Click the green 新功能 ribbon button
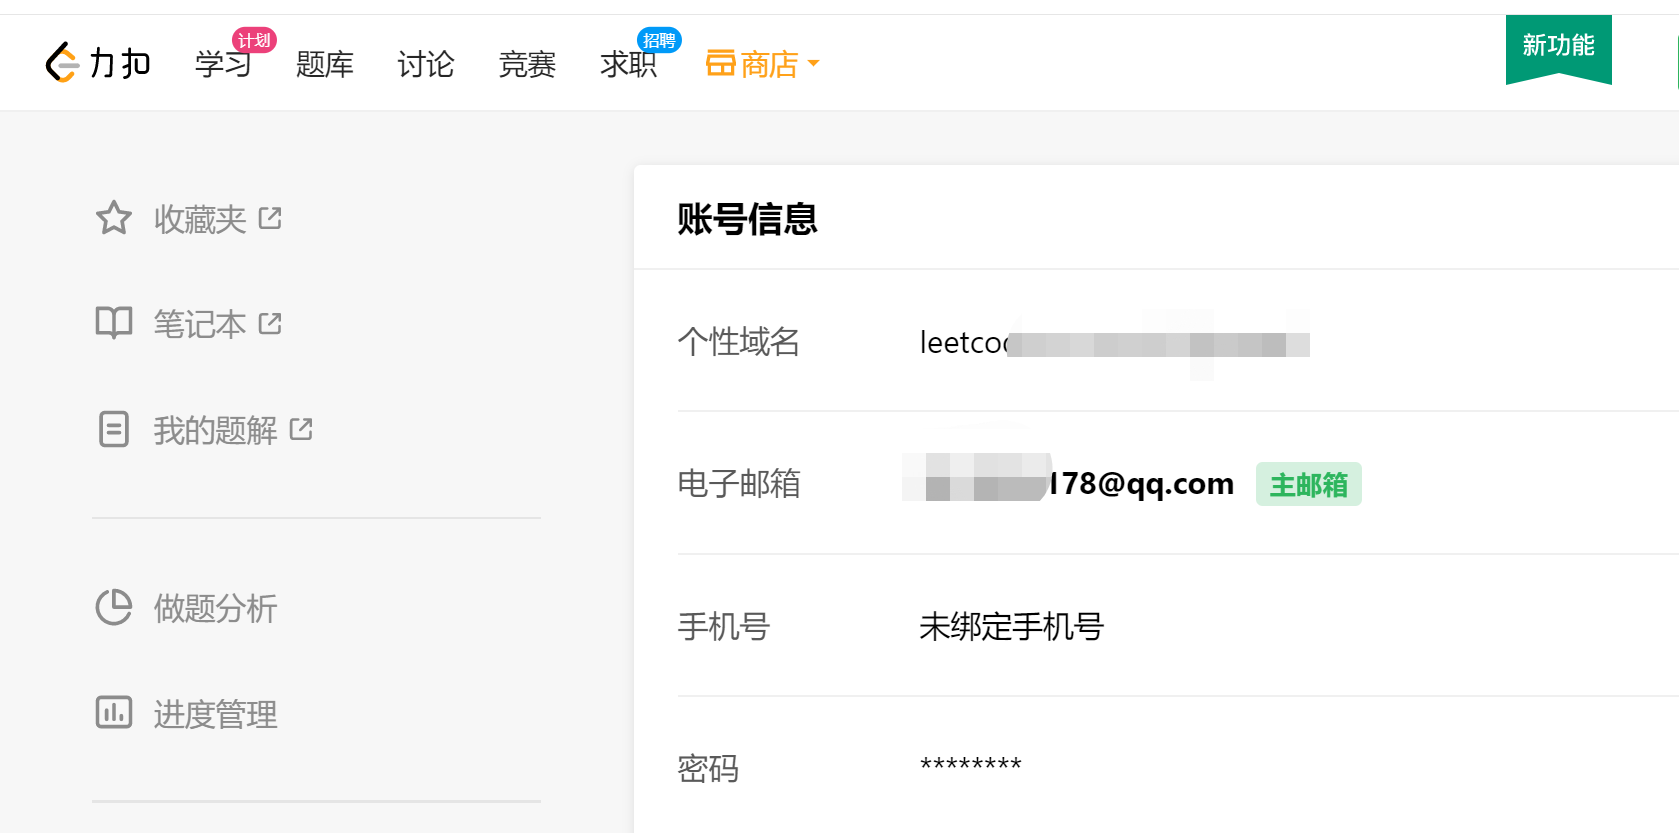1679x833 pixels. pyautogui.click(x=1558, y=47)
